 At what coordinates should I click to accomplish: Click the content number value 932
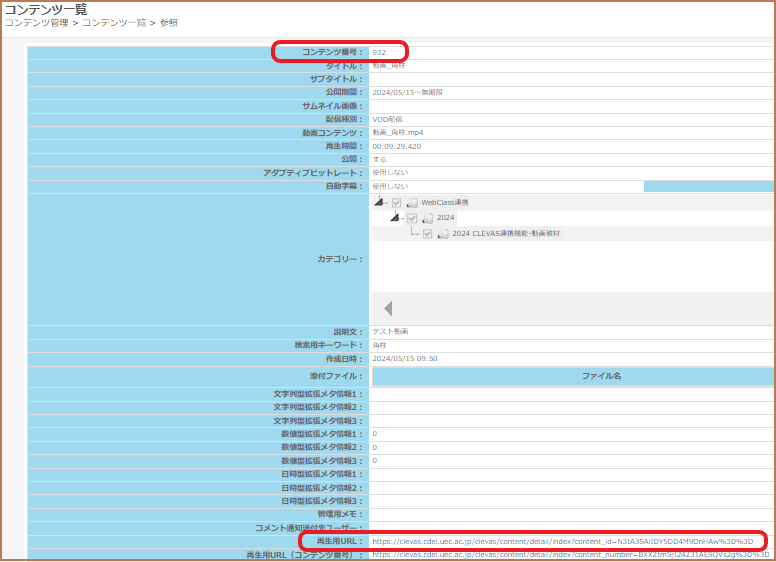[379, 52]
